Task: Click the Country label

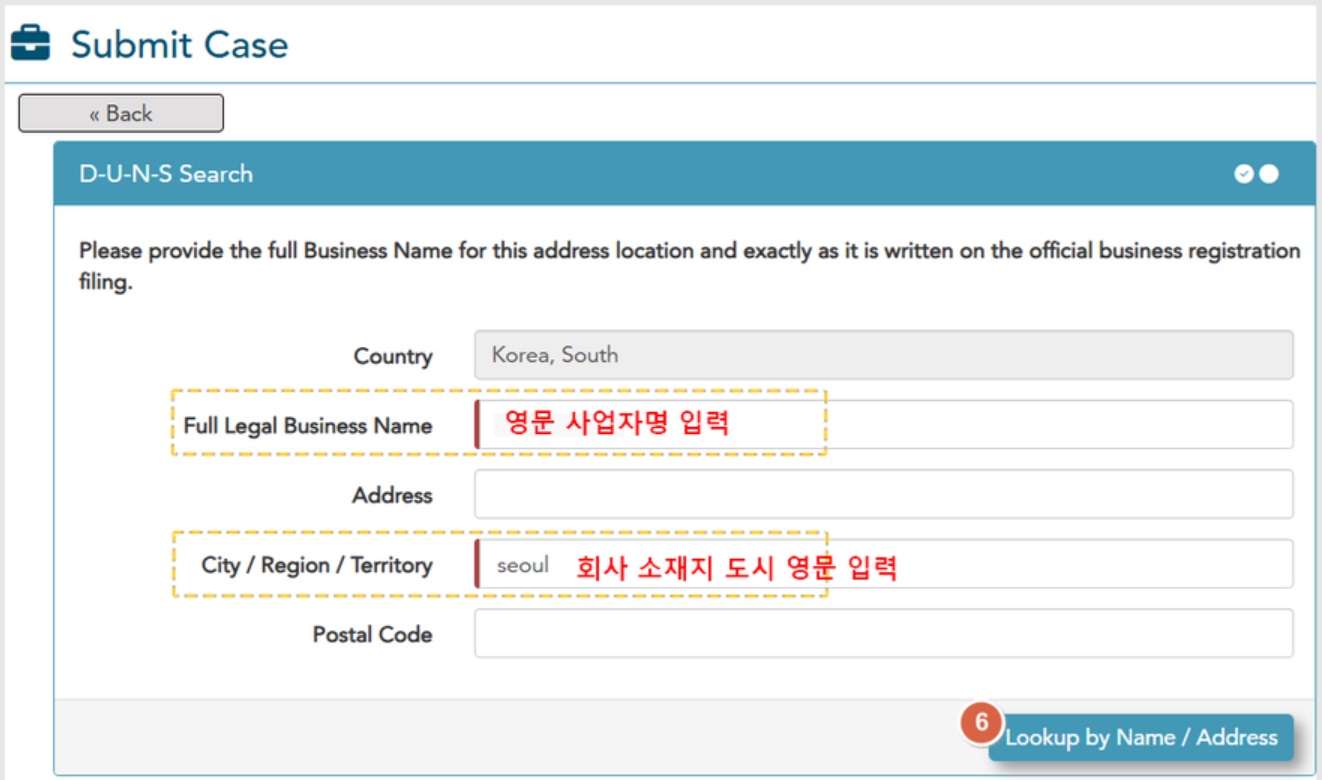Action: click(393, 357)
